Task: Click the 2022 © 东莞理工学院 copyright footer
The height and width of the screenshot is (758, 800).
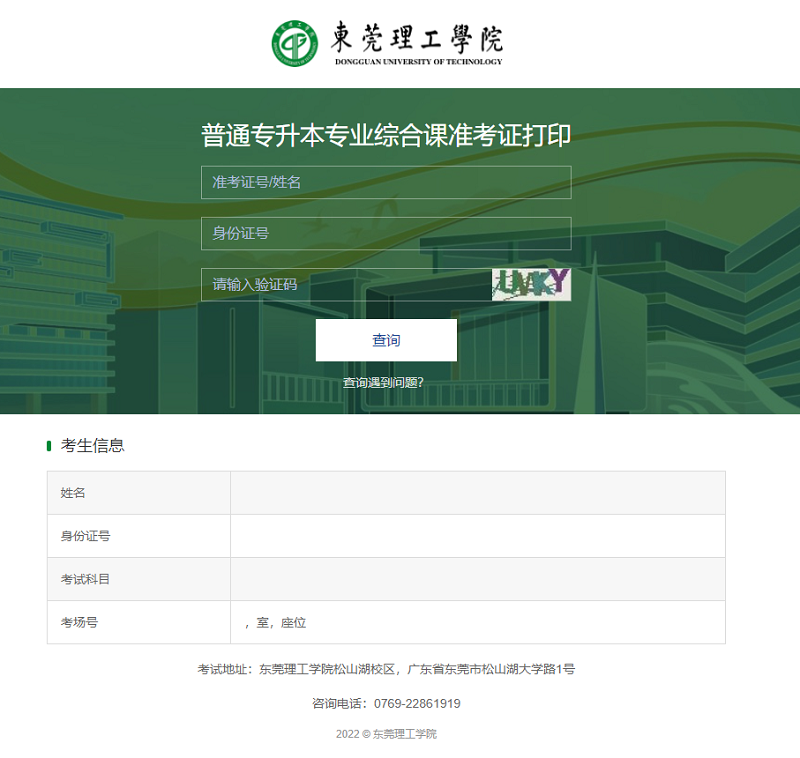Action: click(386, 734)
